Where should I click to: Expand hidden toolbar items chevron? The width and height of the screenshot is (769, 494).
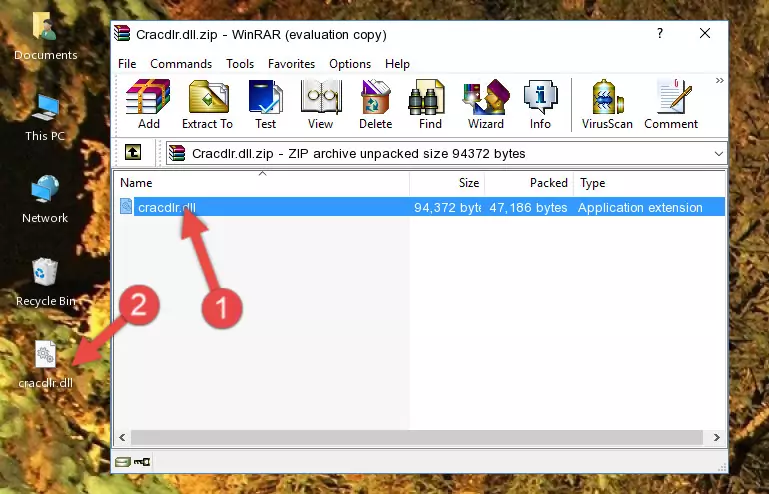pyautogui.click(x=719, y=80)
